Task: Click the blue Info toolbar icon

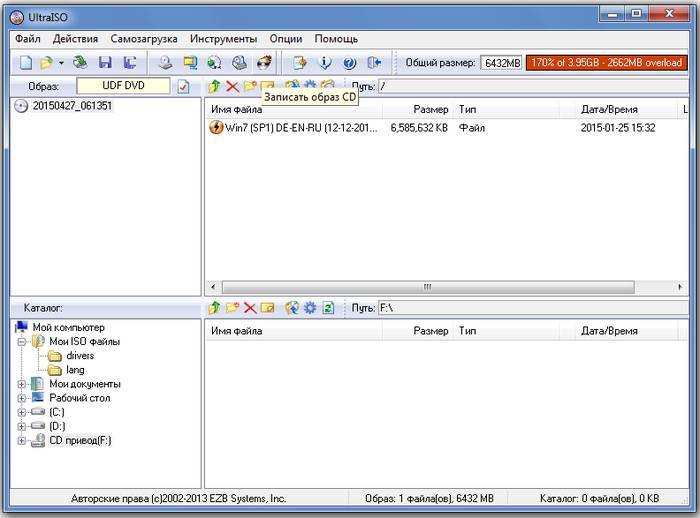Action: click(324, 63)
